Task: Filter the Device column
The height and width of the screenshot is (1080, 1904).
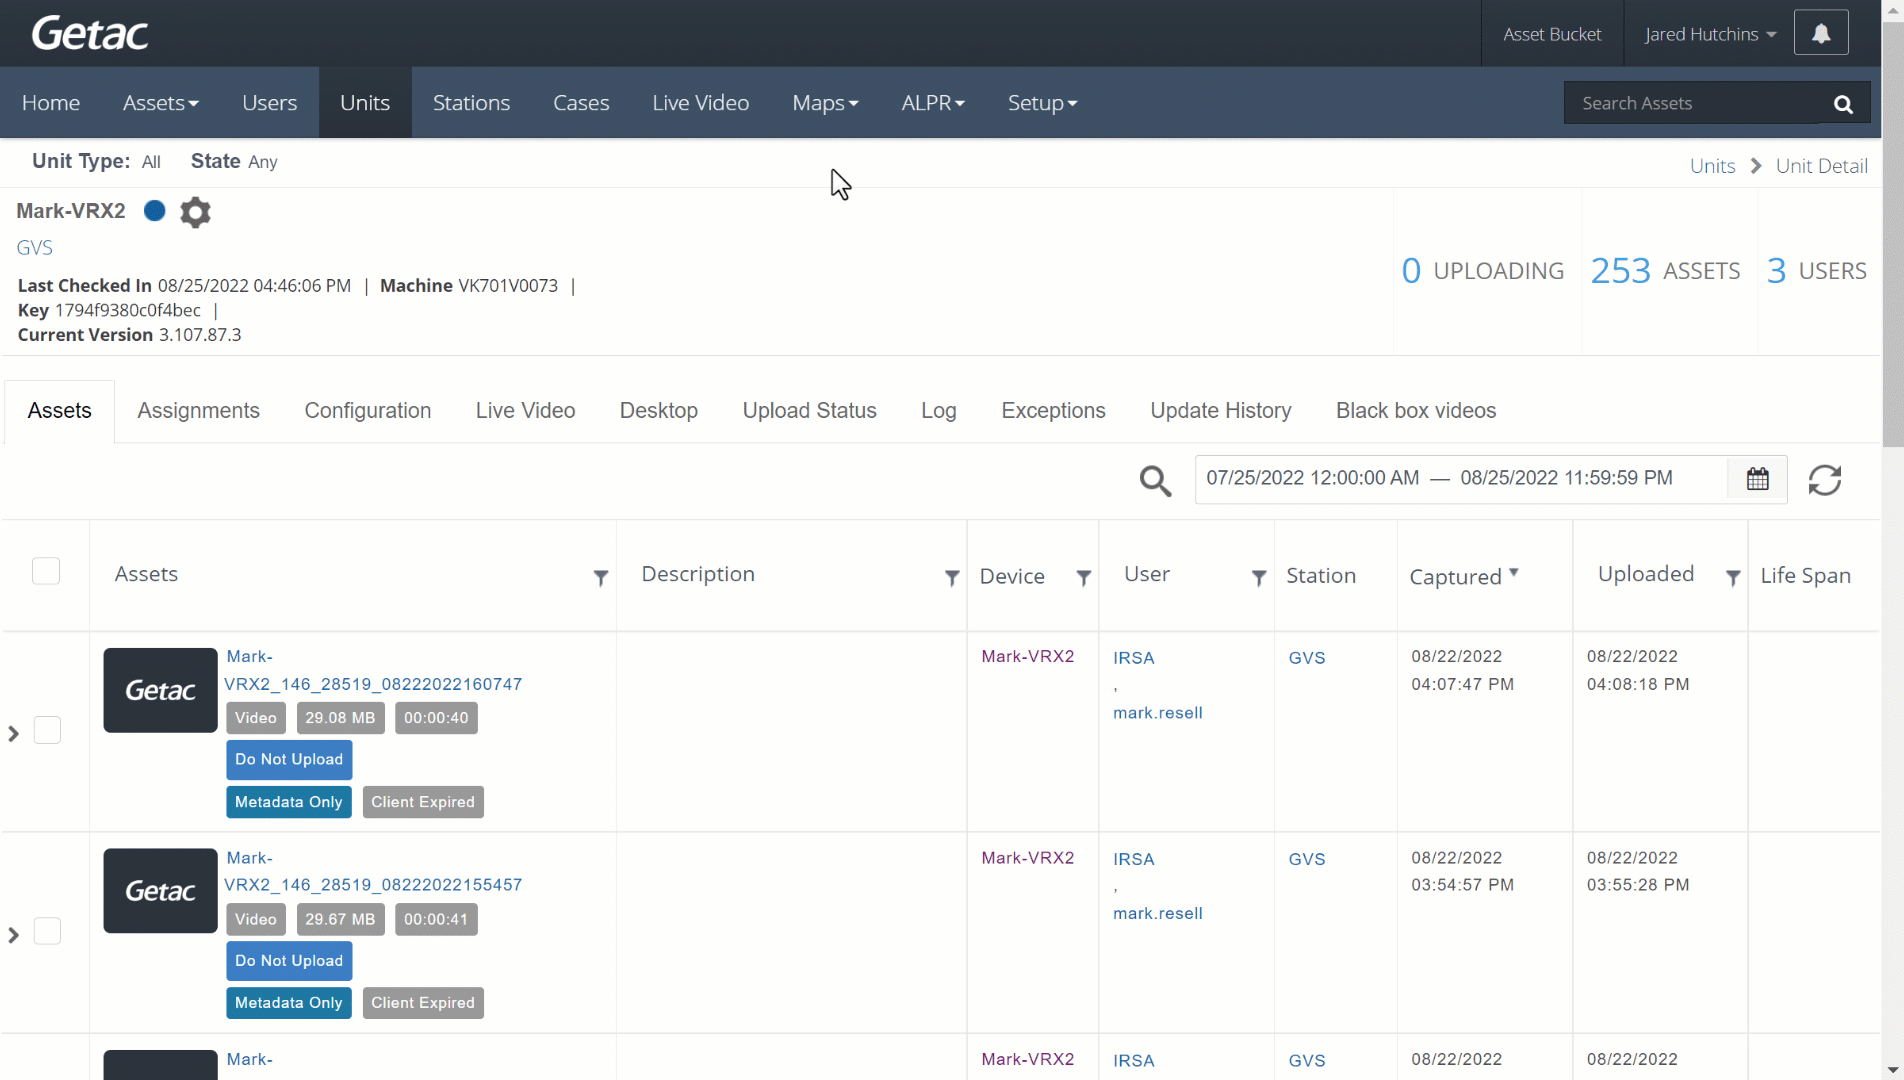Action: tap(1083, 578)
